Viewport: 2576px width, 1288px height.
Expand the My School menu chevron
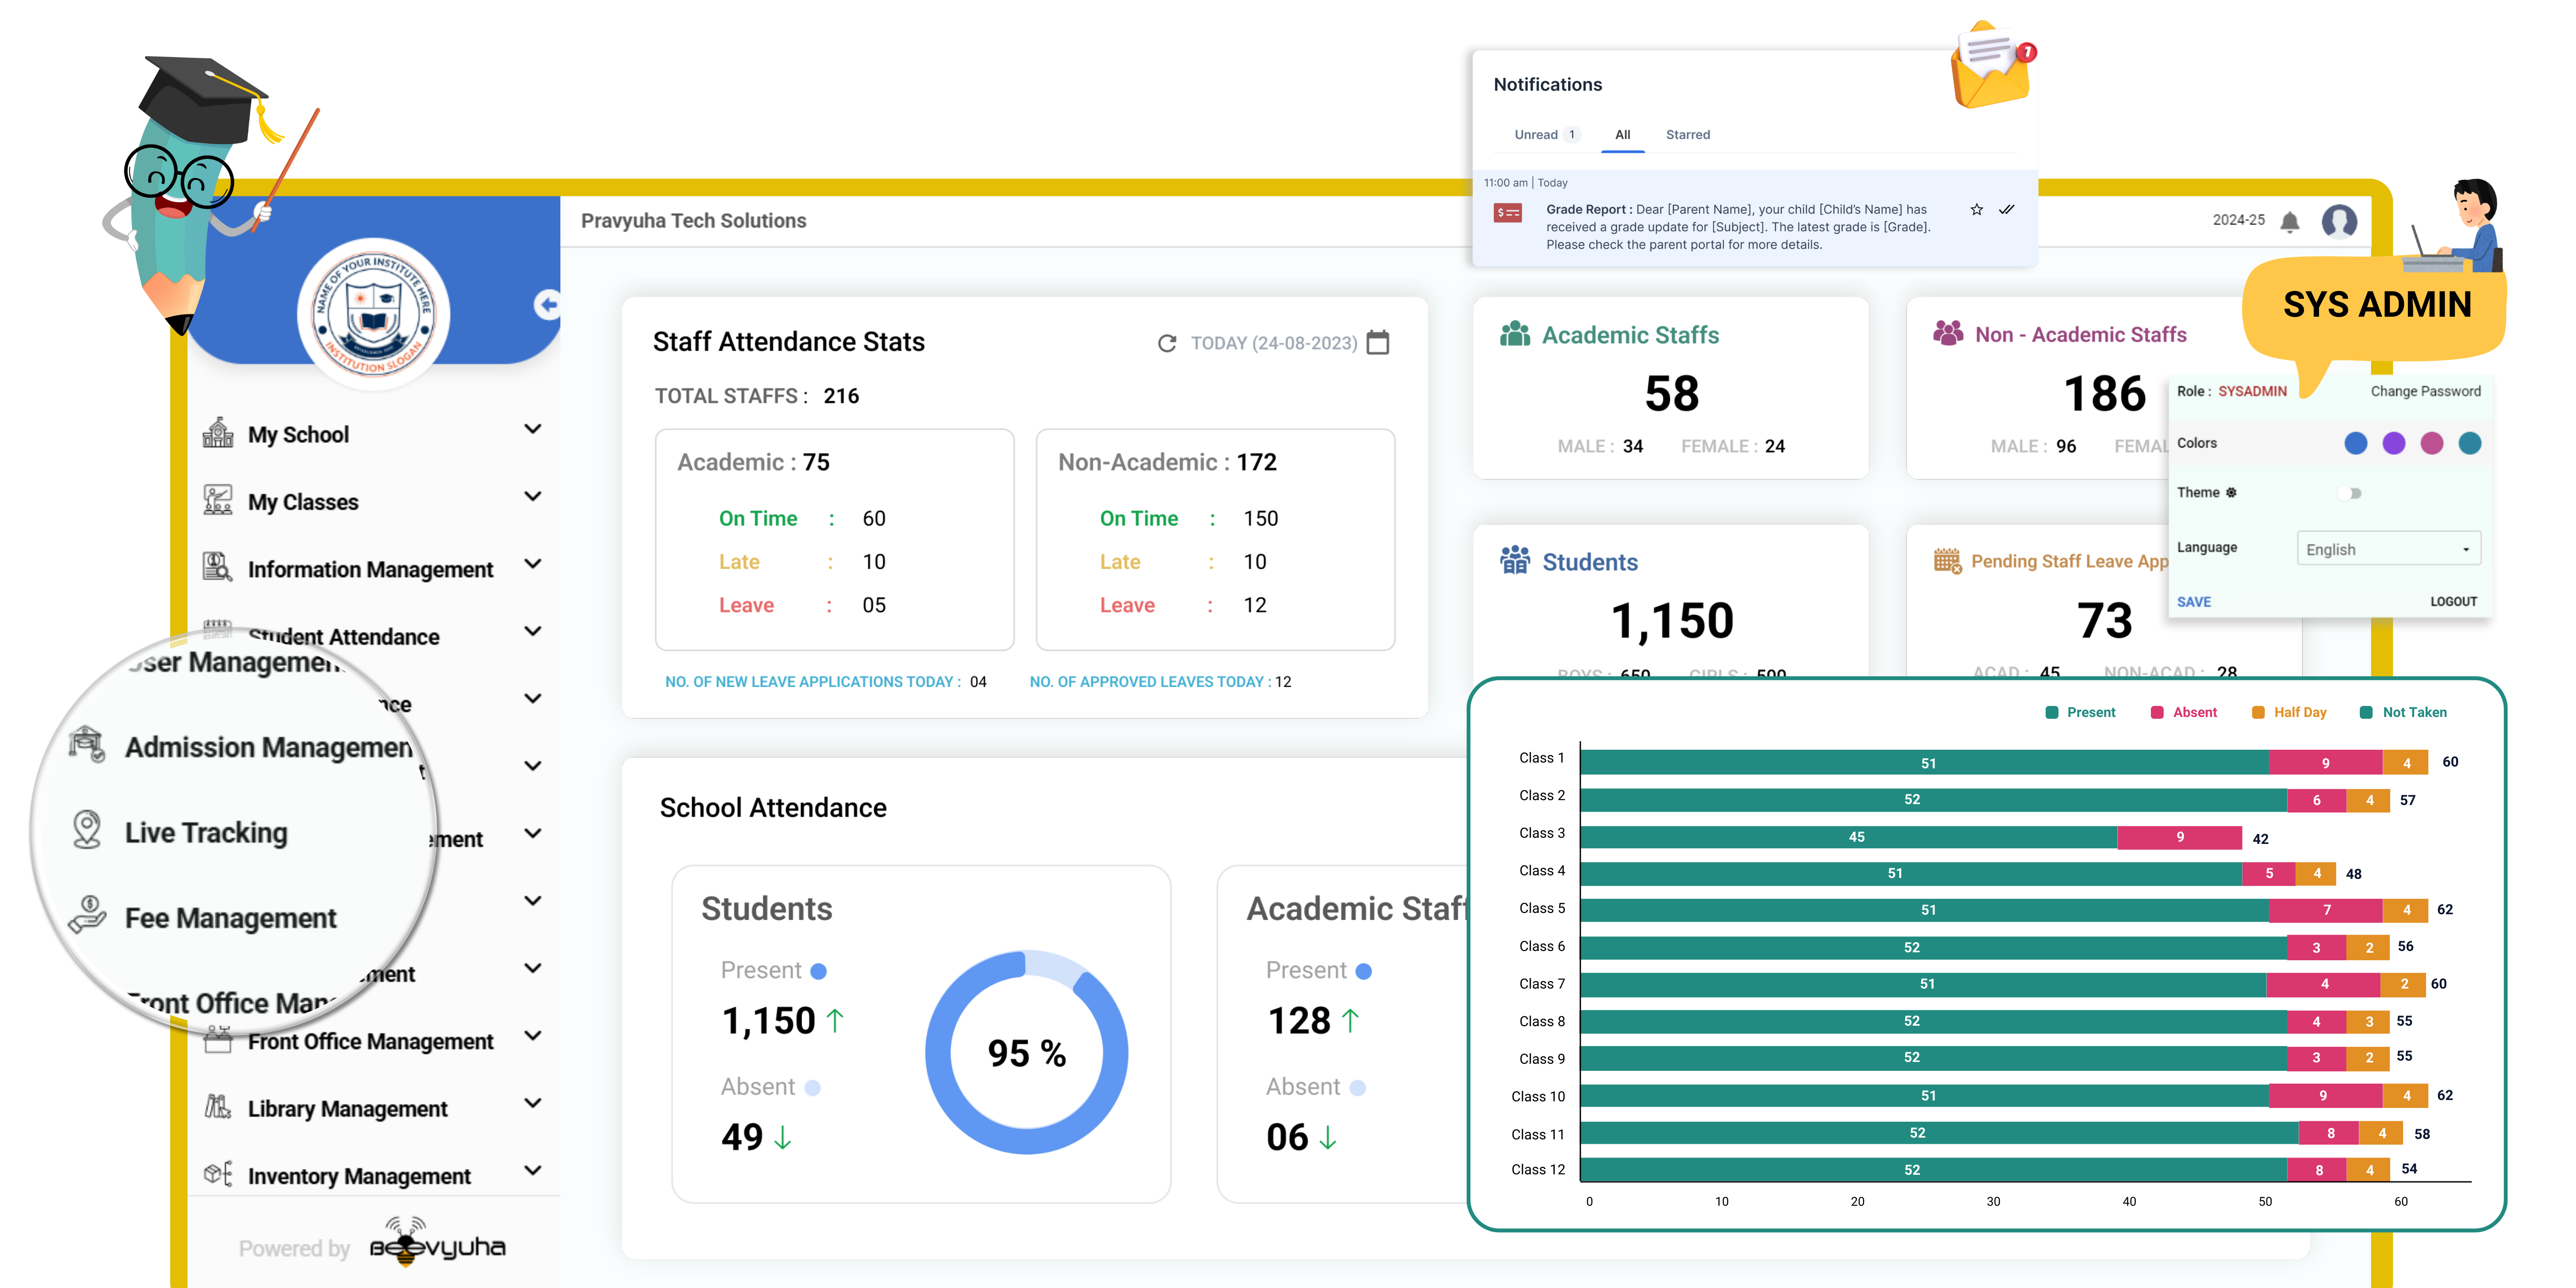(533, 429)
